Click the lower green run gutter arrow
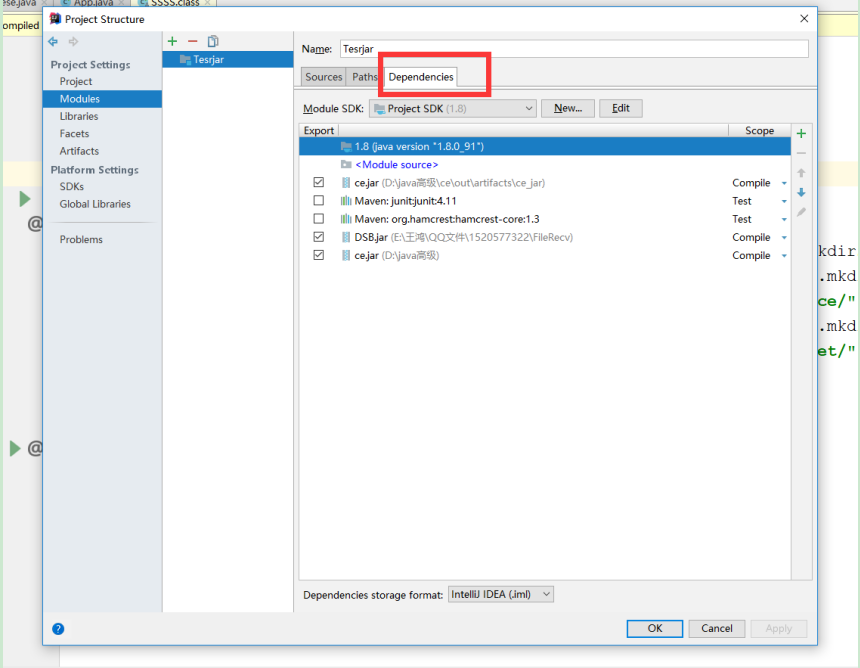This screenshot has width=860, height=668. [x=15, y=448]
